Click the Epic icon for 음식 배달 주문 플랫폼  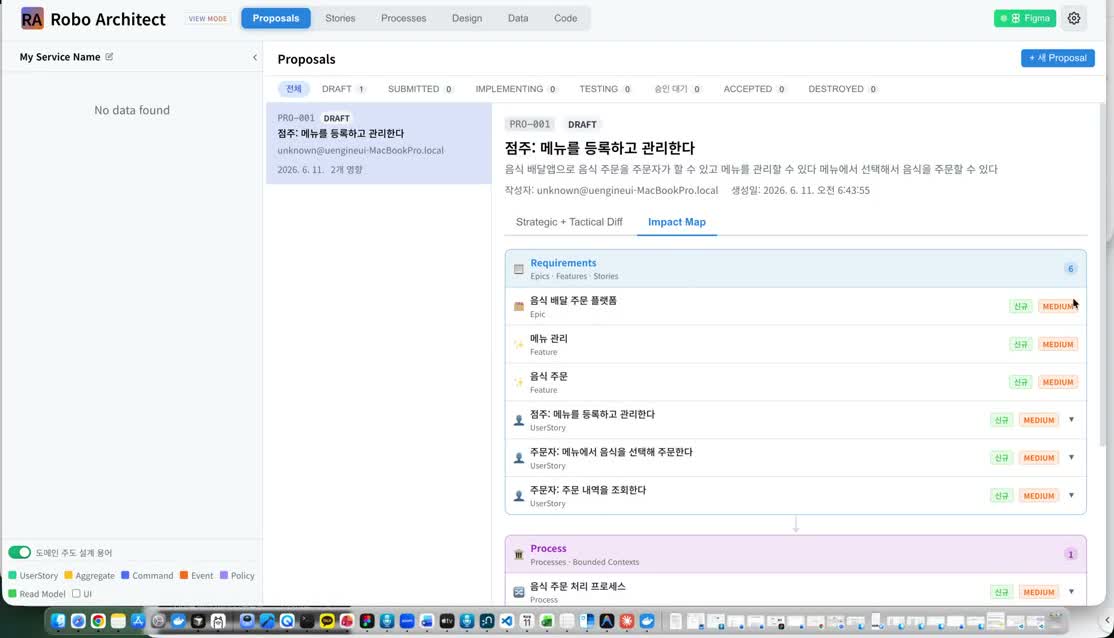tap(519, 306)
